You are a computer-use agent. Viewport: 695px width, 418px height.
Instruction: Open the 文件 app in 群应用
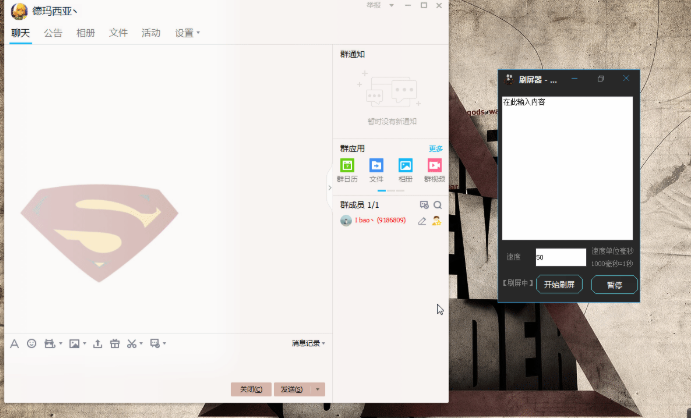(376, 165)
